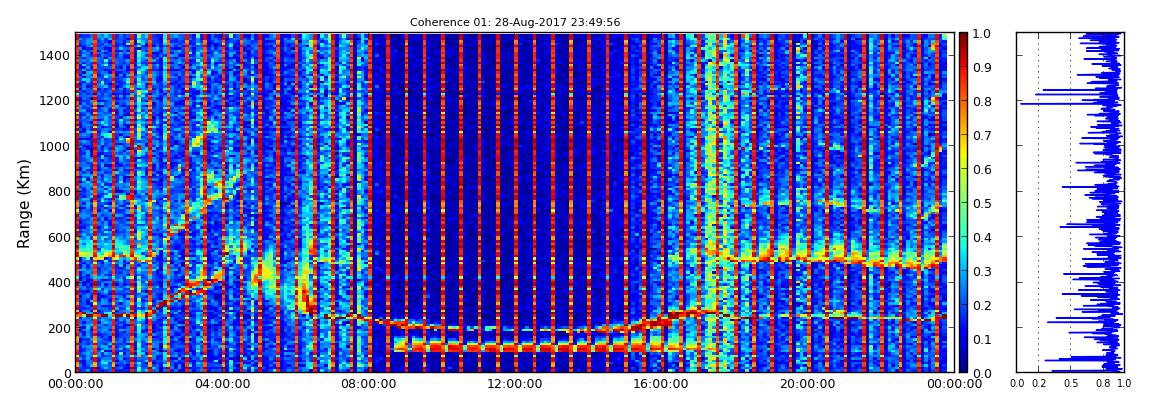The width and height of the screenshot is (1150, 407).
Task: Click the 0.2 label under the profile plot
Action: (1039, 384)
